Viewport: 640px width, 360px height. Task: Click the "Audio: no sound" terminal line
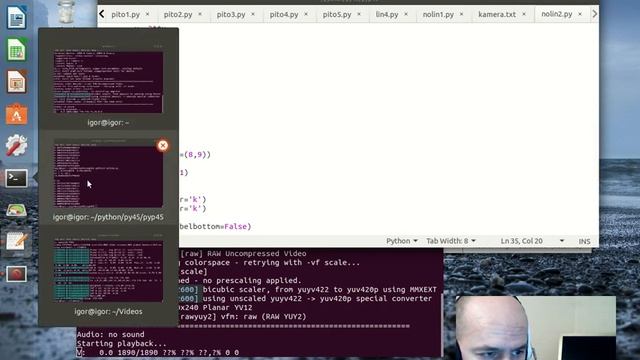coord(110,334)
